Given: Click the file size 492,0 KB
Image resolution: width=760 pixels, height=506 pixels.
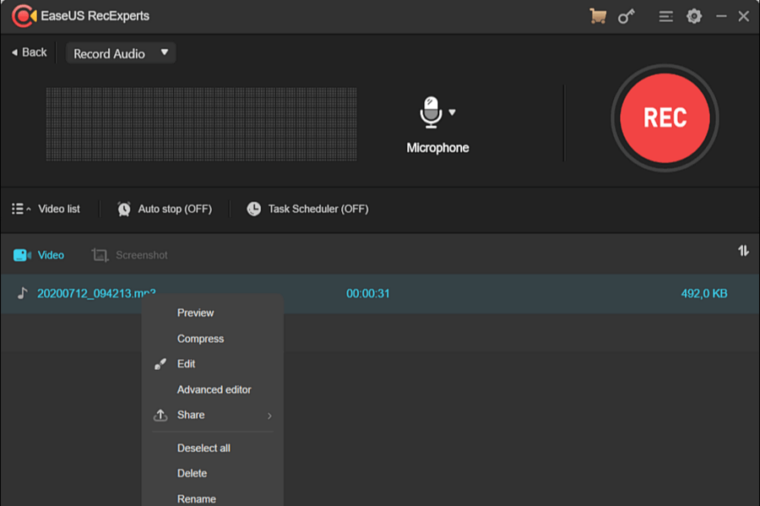Looking at the screenshot, I should pyautogui.click(x=704, y=294).
